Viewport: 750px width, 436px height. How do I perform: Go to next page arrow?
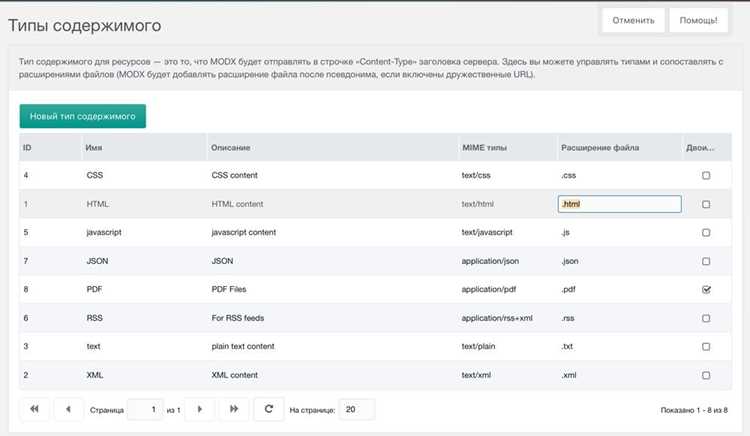click(x=199, y=409)
